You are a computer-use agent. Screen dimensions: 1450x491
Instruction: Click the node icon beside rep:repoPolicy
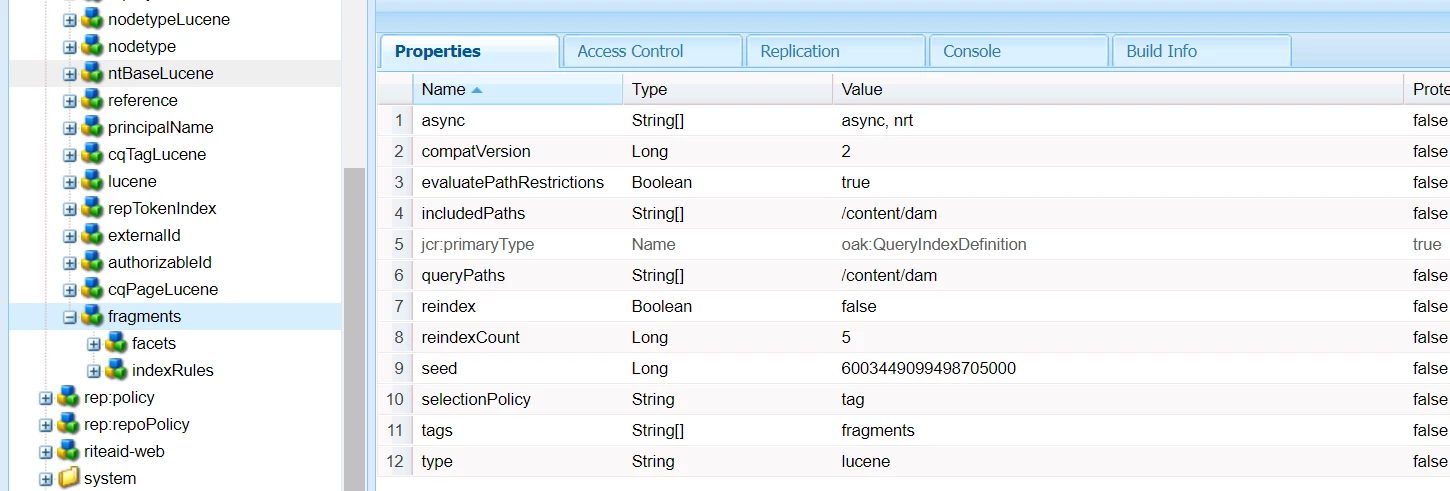tap(68, 424)
